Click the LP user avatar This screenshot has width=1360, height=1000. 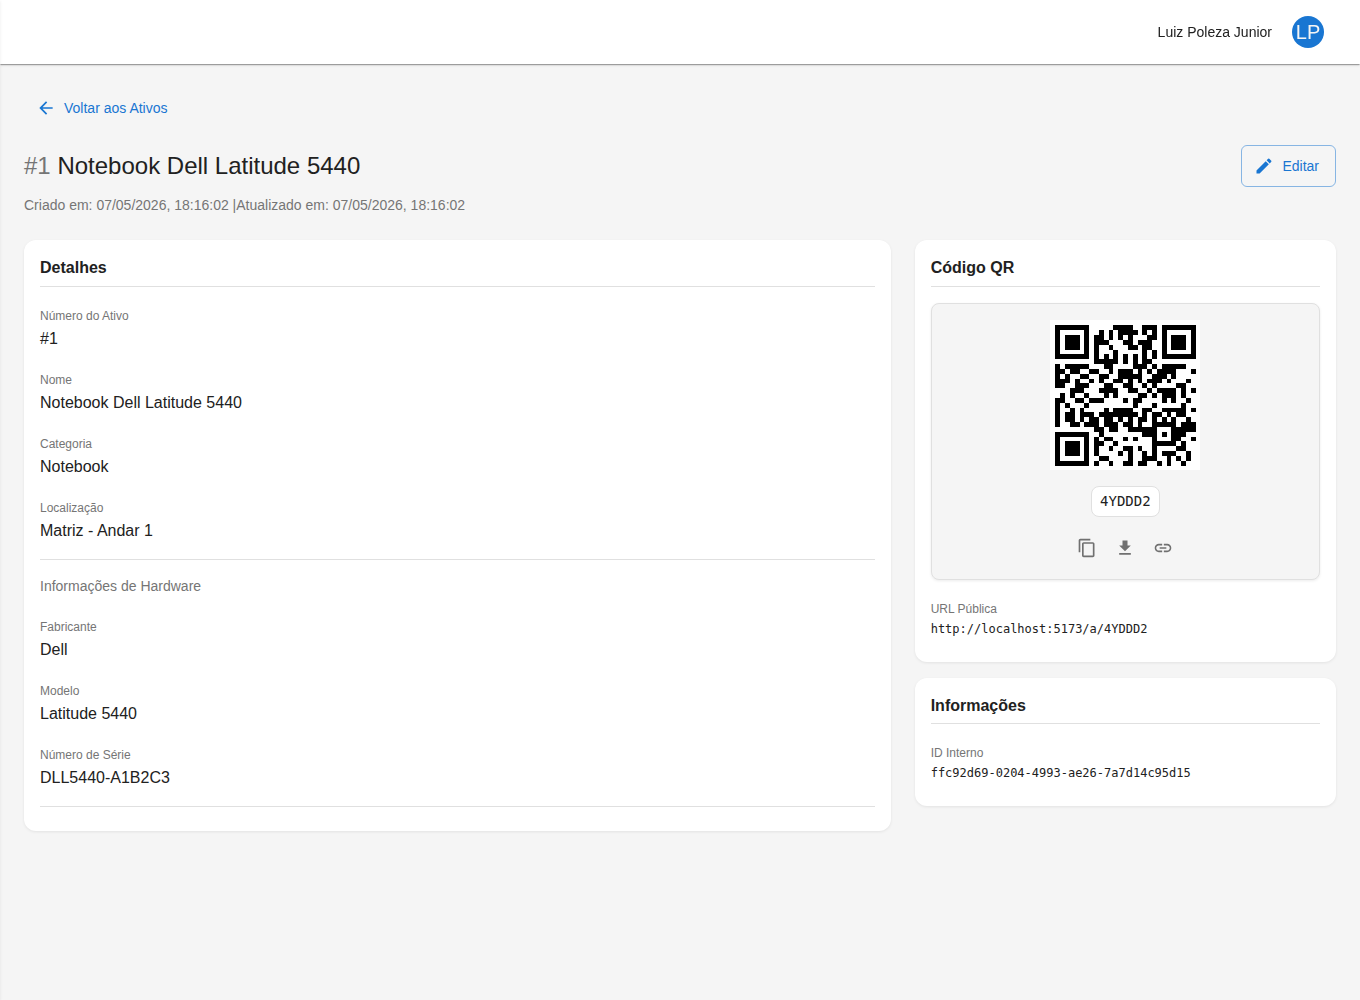(1307, 32)
